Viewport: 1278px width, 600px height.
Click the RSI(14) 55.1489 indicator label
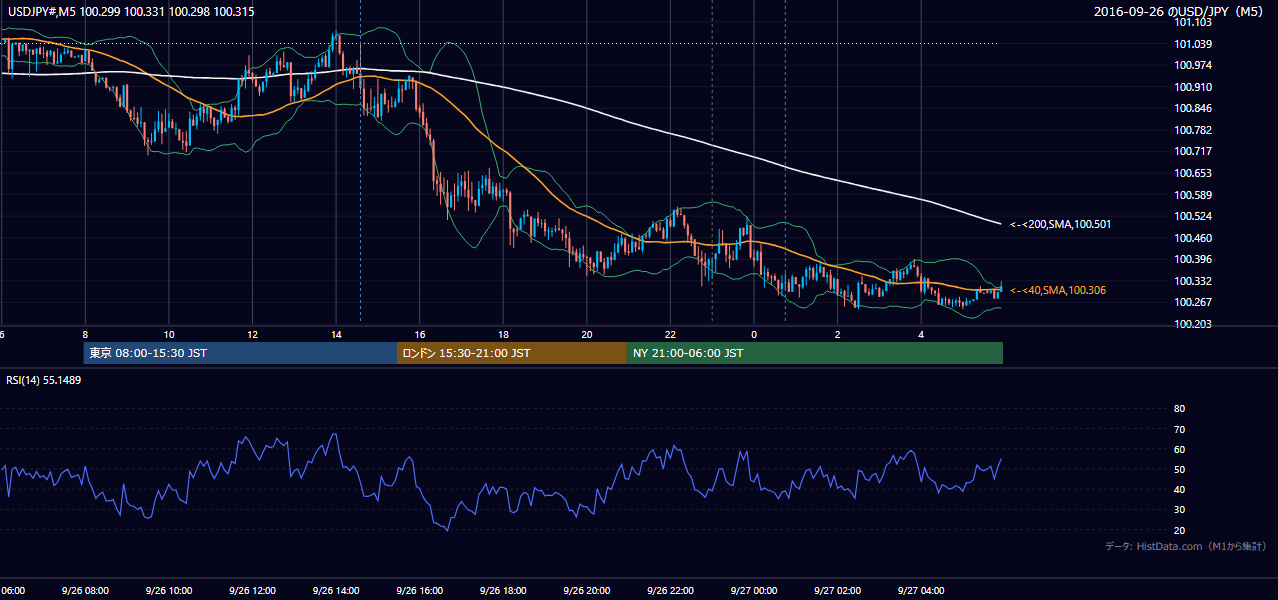pos(43,381)
